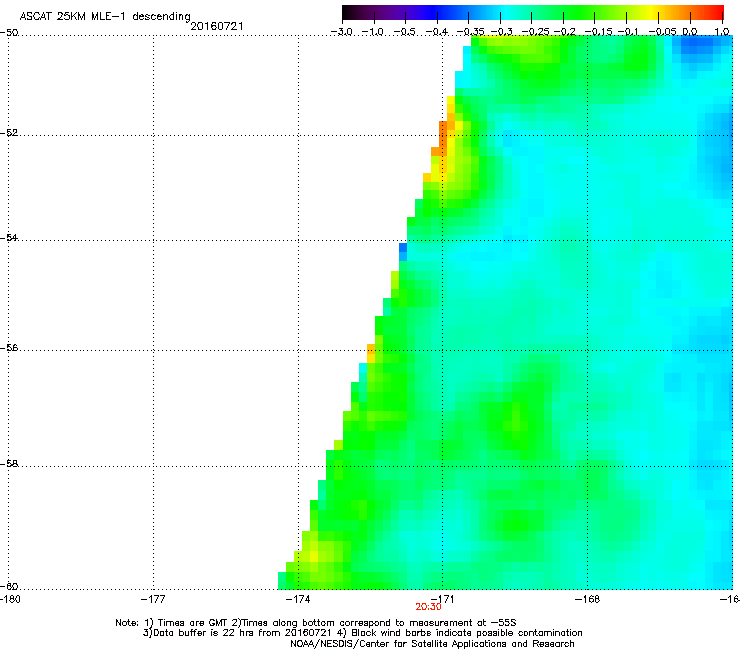Click the NOAA/NESDIS credit line
The height and width of the screenshot is (650, 740).
pyautogui.click(x=432, y=644)
